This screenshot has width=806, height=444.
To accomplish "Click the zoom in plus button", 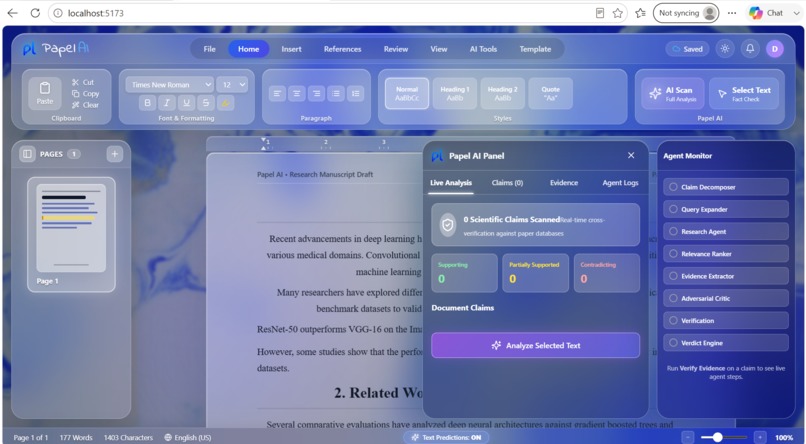I will click(760, 437).
